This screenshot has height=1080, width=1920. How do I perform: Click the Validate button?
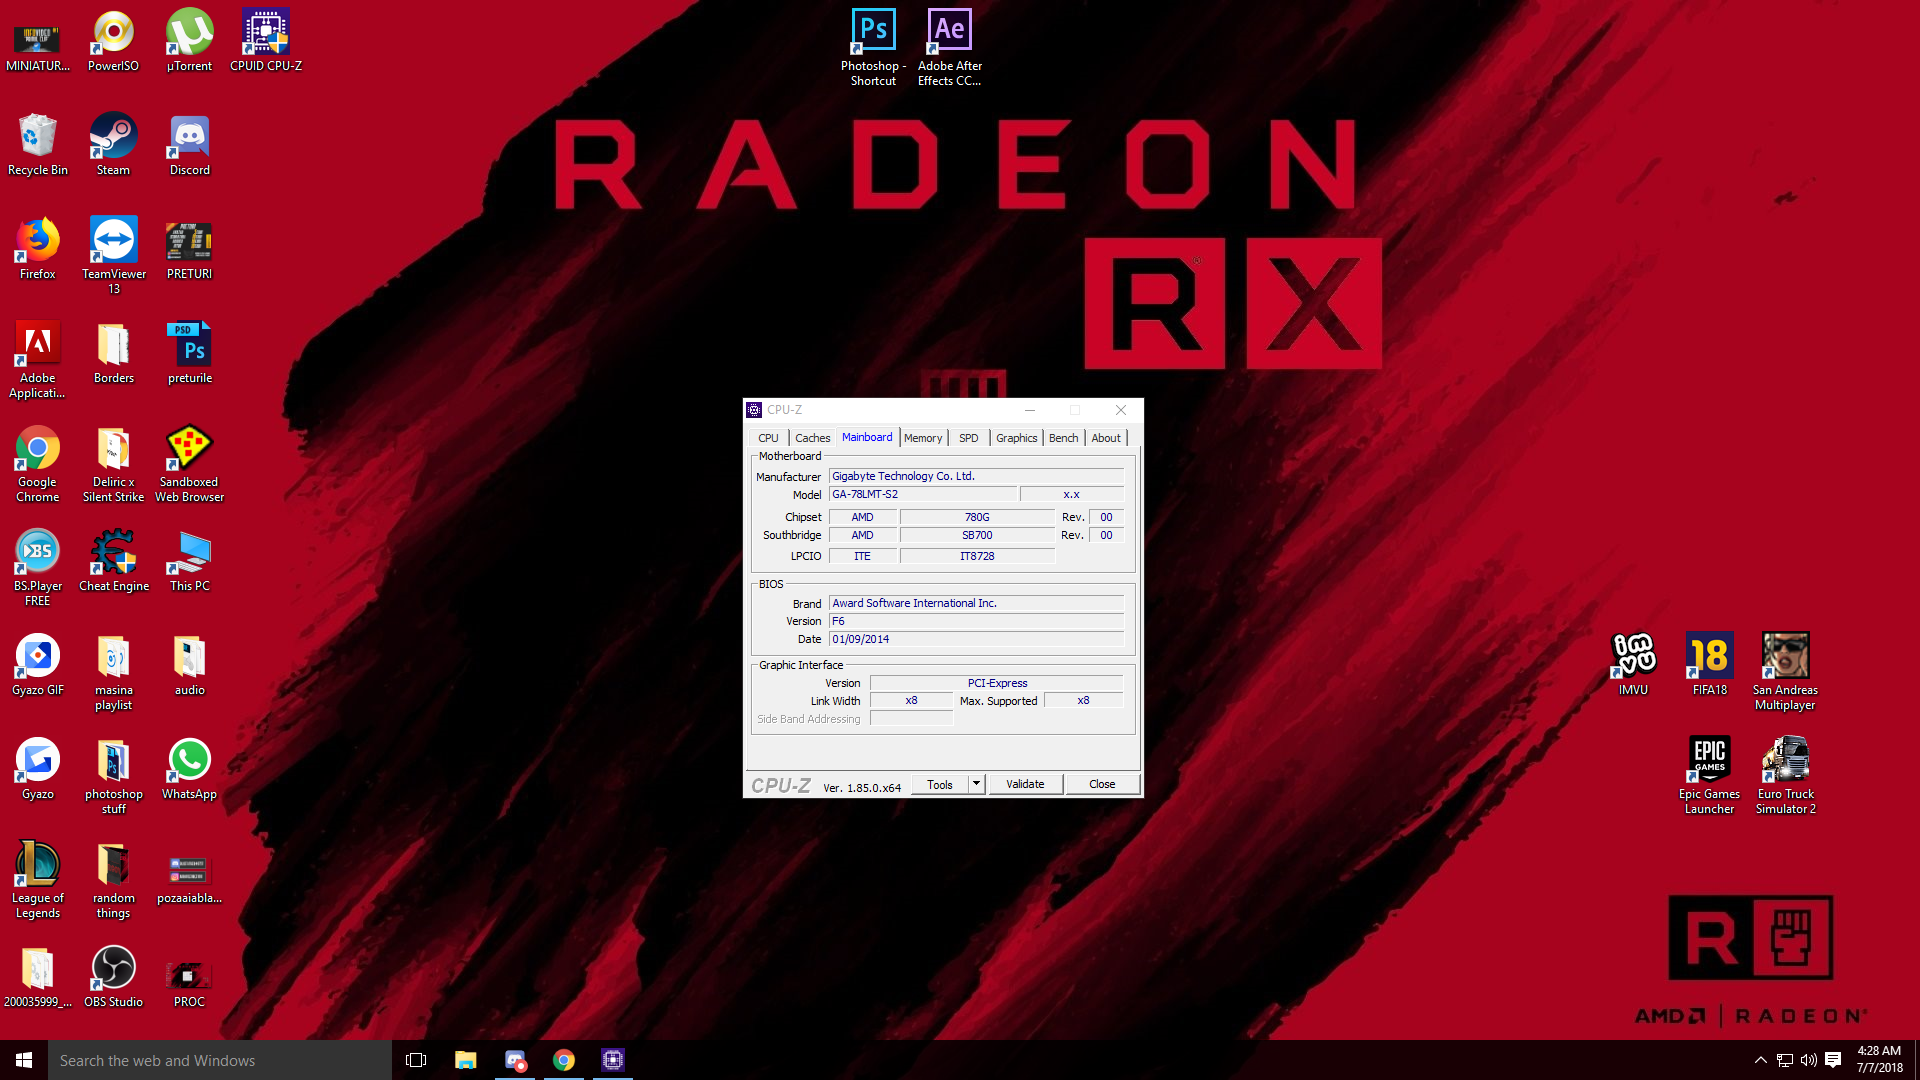[x=1025, y=784]
